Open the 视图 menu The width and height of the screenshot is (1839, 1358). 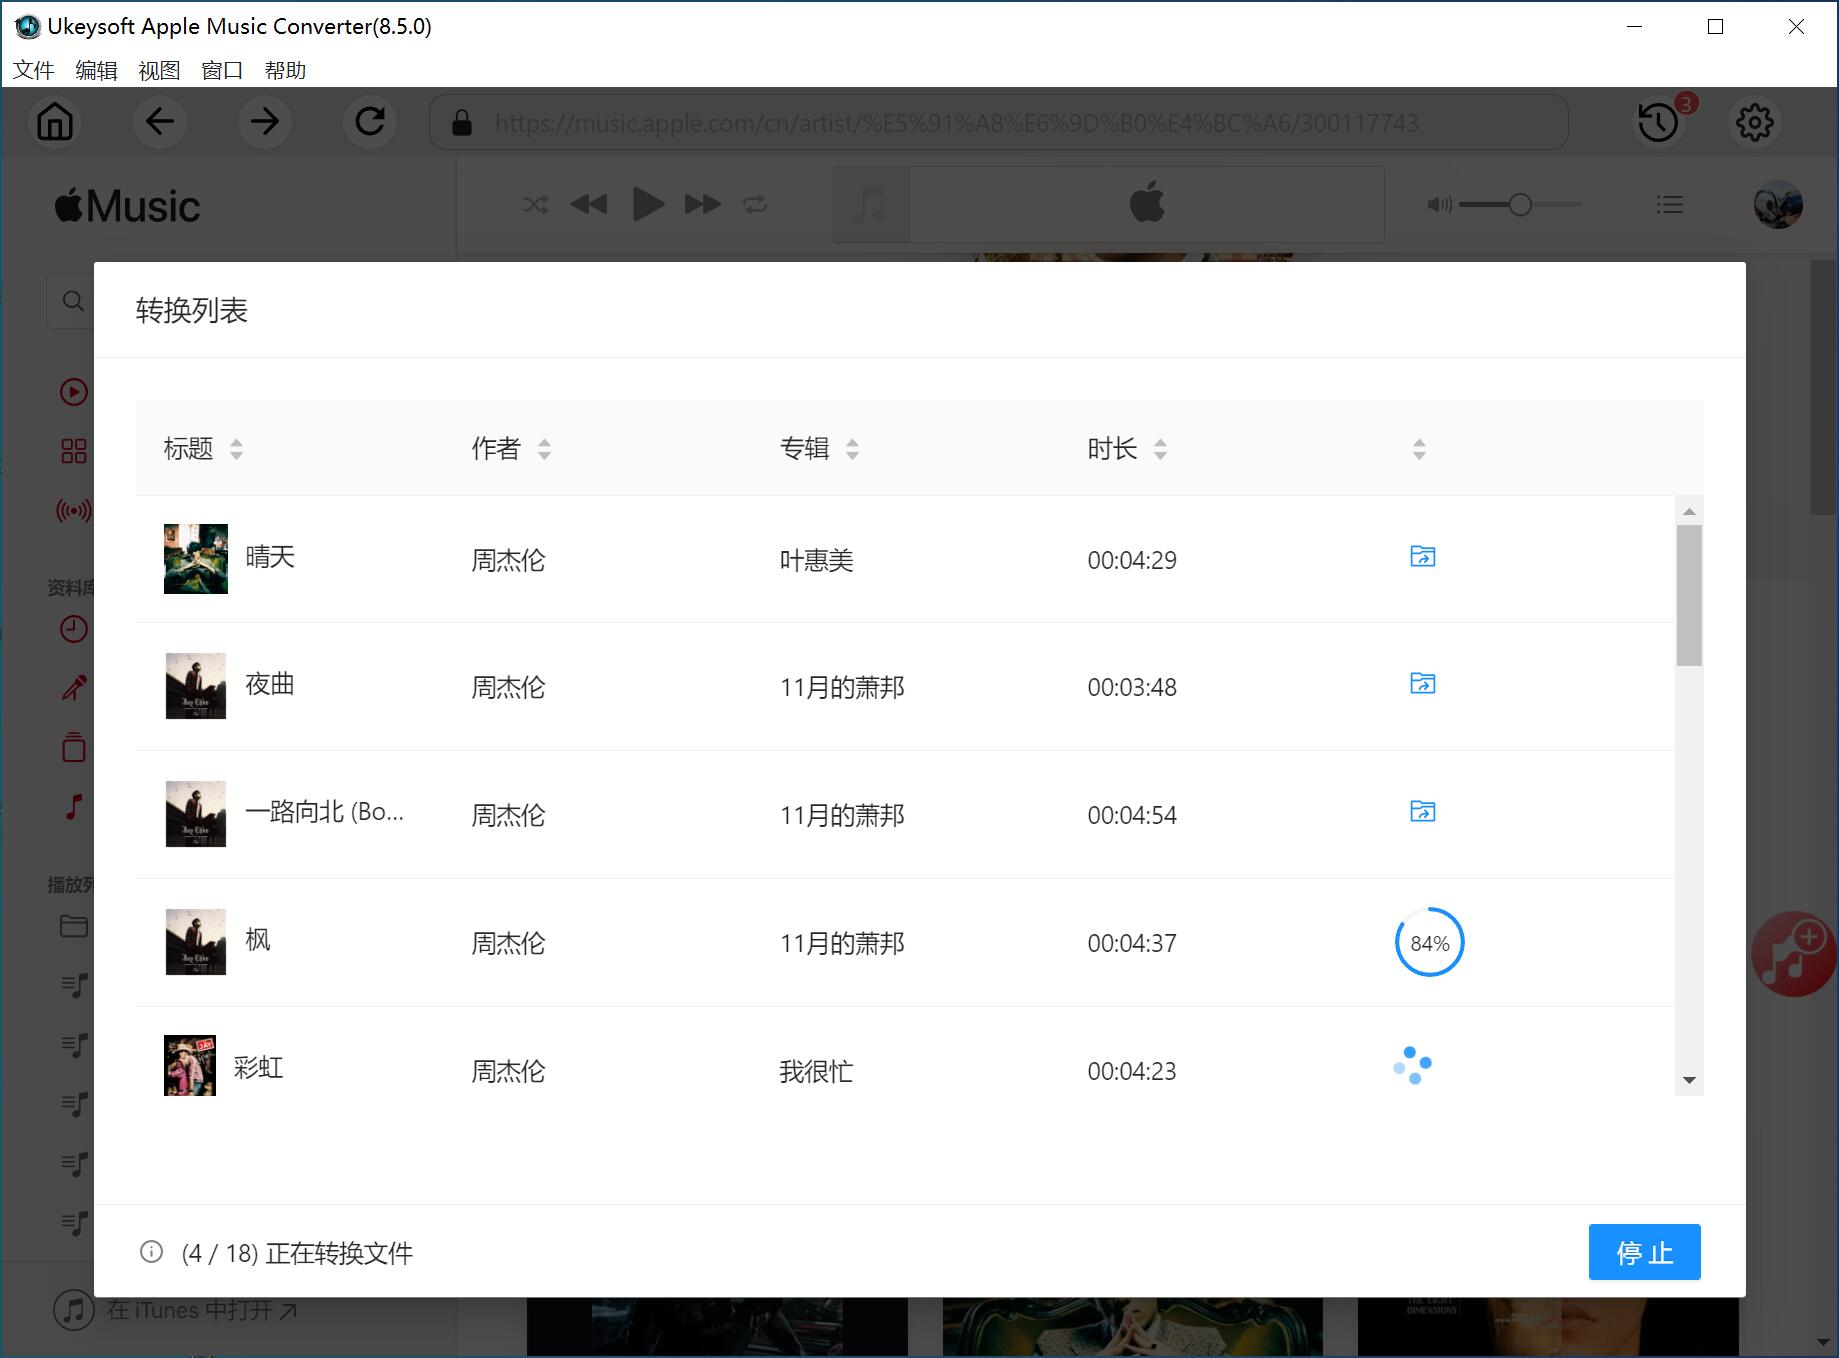click(x=159, y=70)
